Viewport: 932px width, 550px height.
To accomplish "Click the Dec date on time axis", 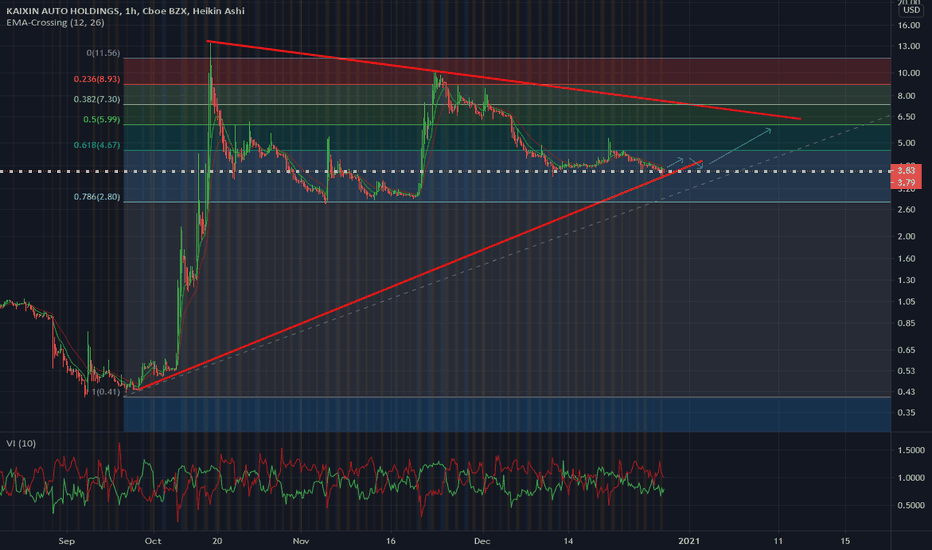I will (x=482, y=541).
